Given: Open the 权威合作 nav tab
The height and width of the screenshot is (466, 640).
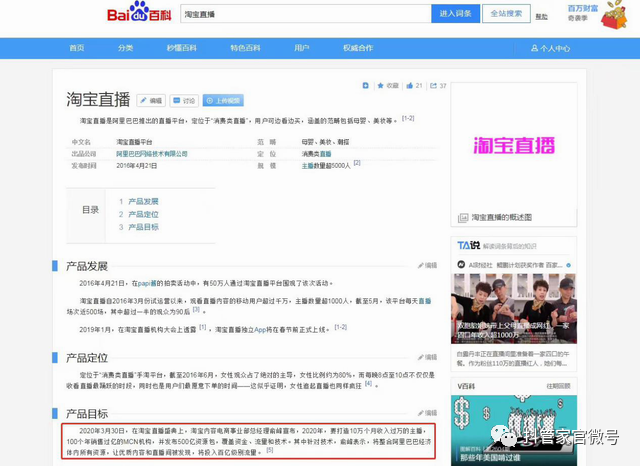Looking at the screenshot, I should [358, 48].
